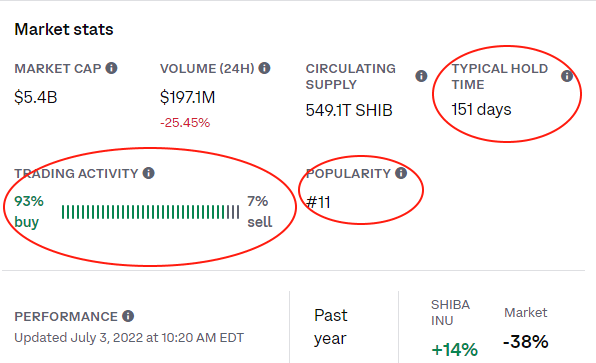Click the Circulating Supply info icon
This screenshot has width=596, height=363.
click(421, 76)
